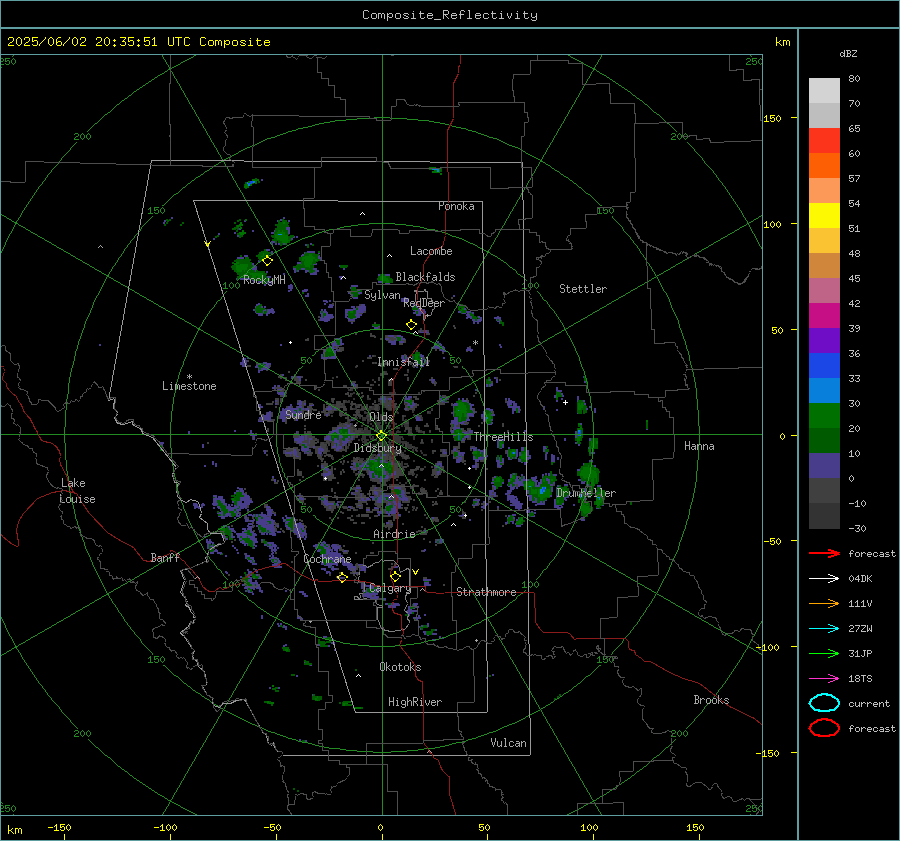Image resolution: width=900 pixels, height=841 pixels.
Task: Pick the light gray 70–80 dBZ swatch
Action: pos(824,91)
